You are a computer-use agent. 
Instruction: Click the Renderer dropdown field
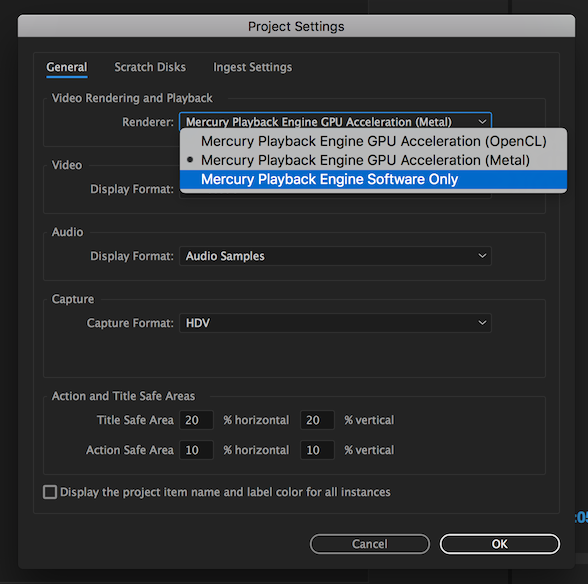335,122
